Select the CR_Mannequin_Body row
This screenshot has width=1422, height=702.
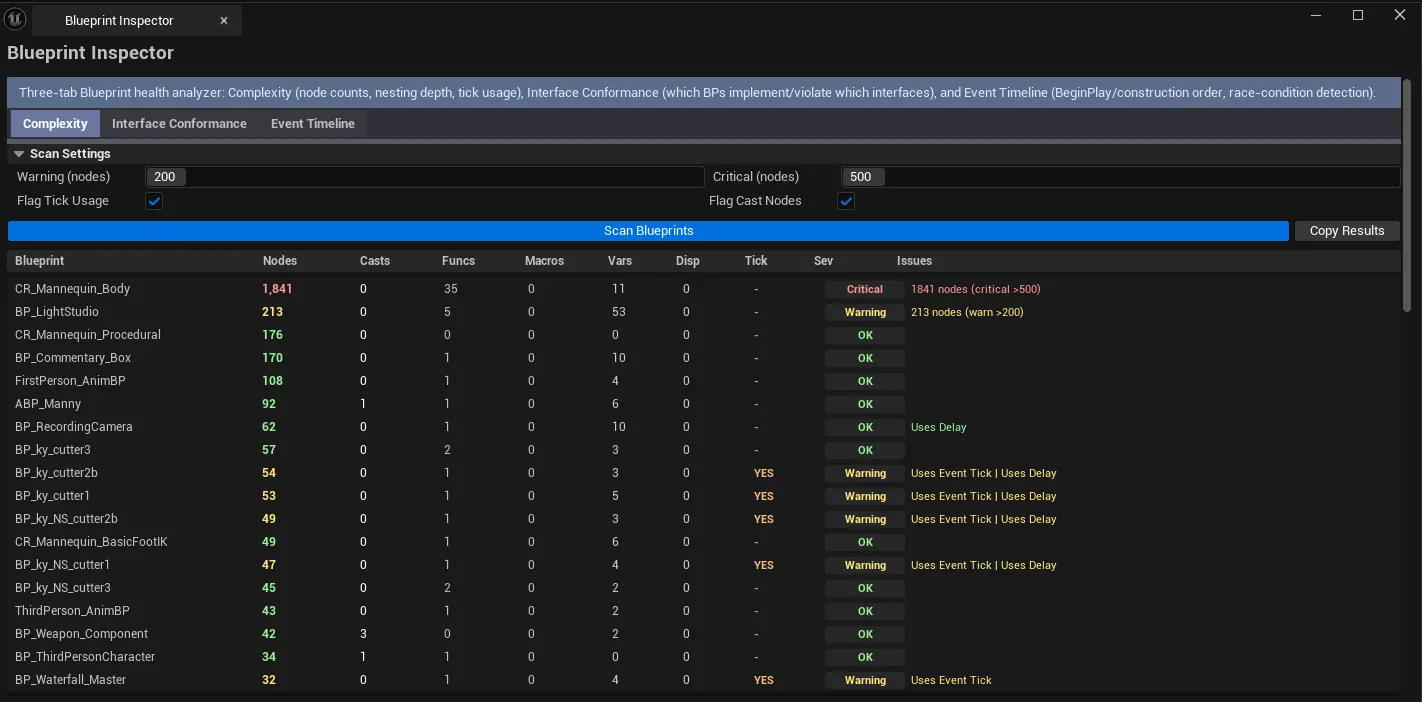click(x=704, y=289)
